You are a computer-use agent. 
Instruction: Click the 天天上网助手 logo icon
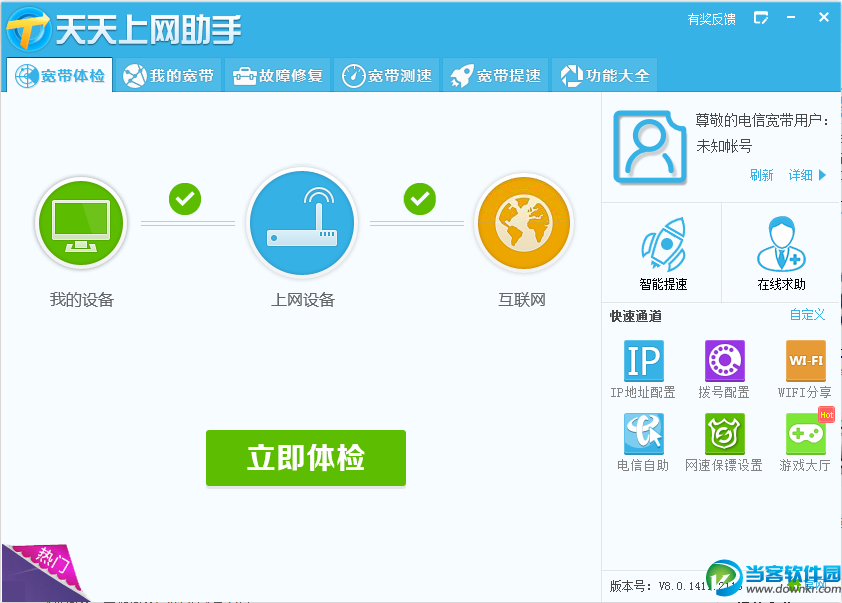[29, 29]
